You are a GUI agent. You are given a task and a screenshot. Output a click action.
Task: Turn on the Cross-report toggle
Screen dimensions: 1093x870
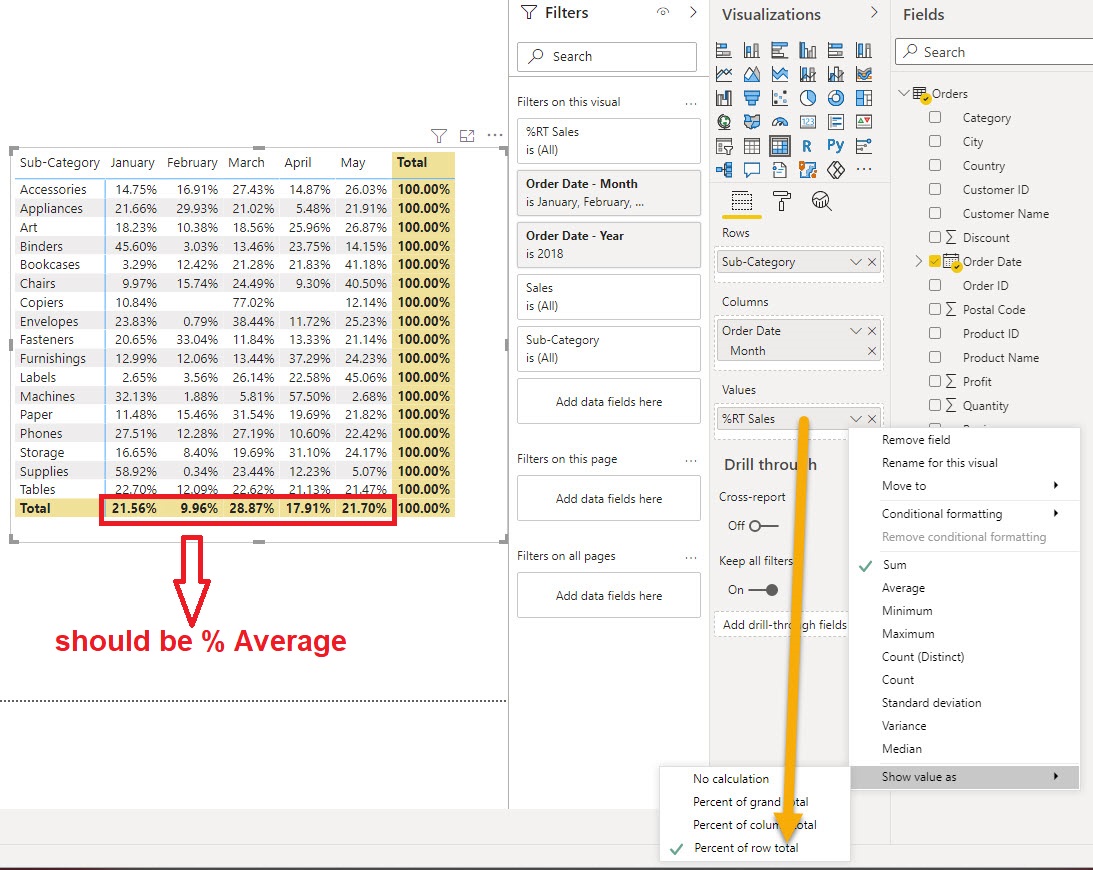pos(763,526)
